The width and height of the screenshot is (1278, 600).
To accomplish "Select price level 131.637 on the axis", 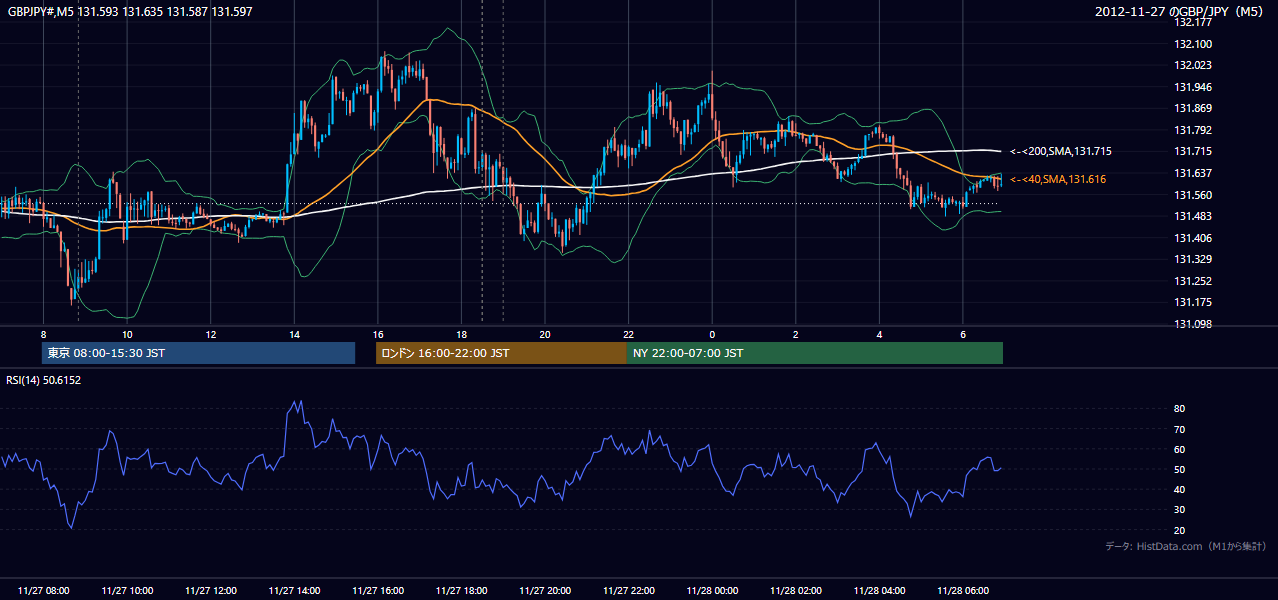I will (1194, 173).
